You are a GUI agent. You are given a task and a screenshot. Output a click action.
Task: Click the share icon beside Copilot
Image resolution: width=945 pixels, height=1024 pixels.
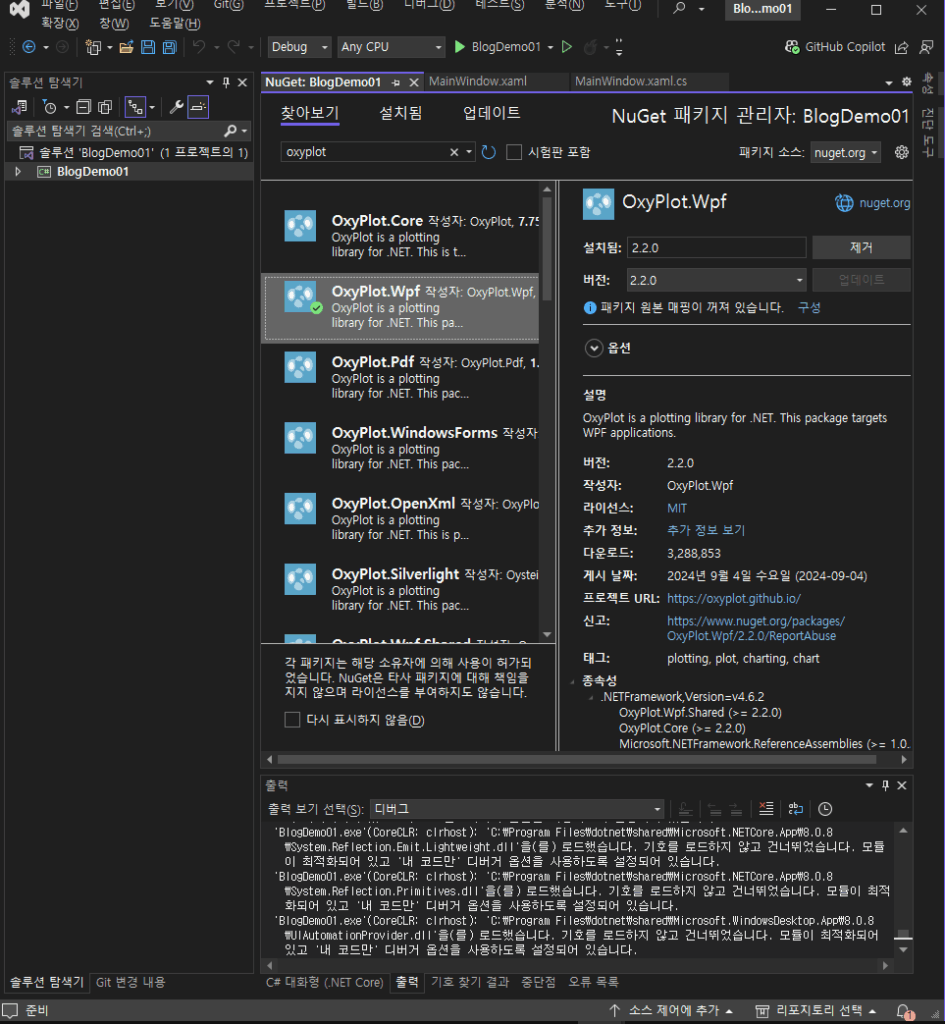point(901,47)
